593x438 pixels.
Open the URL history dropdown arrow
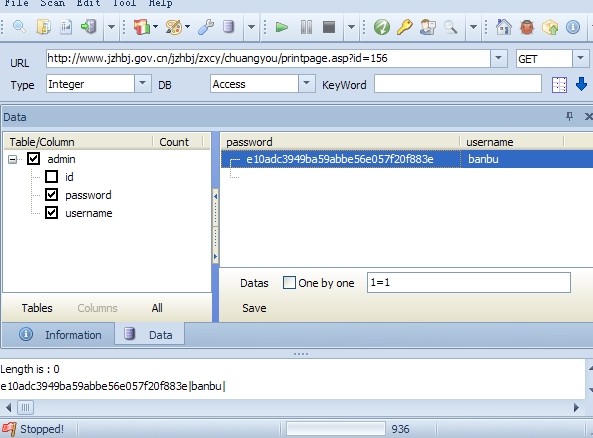(498, 58)
